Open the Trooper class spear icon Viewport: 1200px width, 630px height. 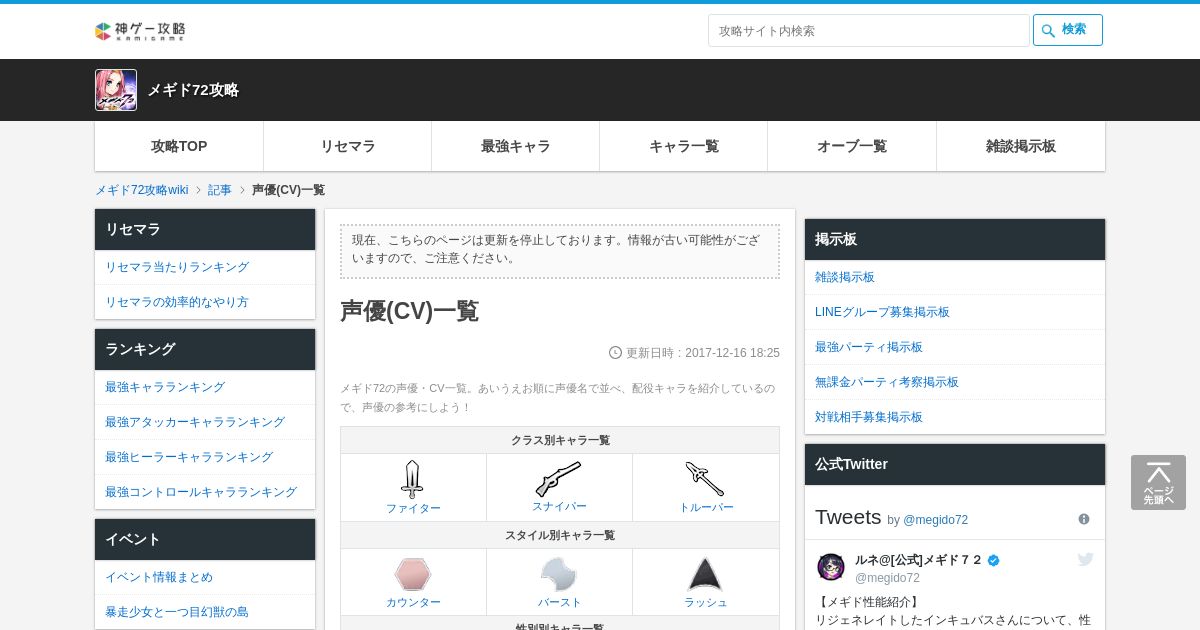pos(705,479)
